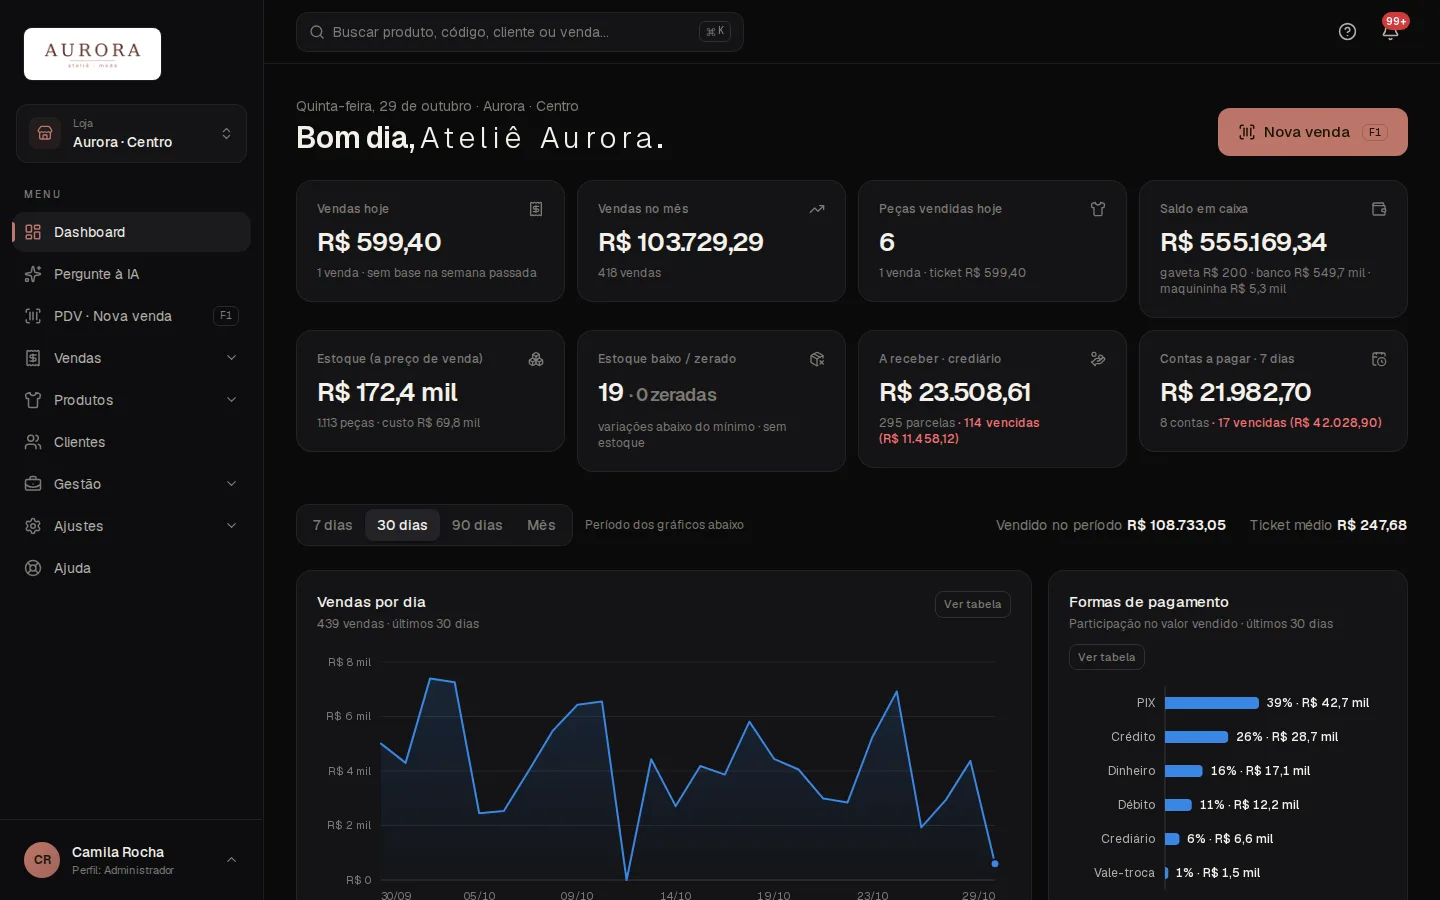
Task: Click shirt icon on Peças vendidas hoje card
Action: click(1098, 209)
